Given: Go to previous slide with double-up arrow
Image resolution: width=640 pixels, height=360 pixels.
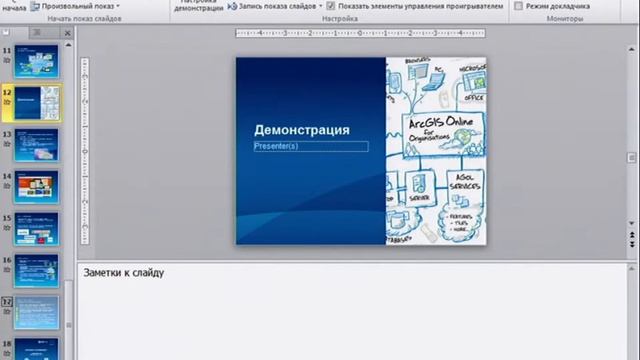Looking at the screenshot, I should [631, 235].
